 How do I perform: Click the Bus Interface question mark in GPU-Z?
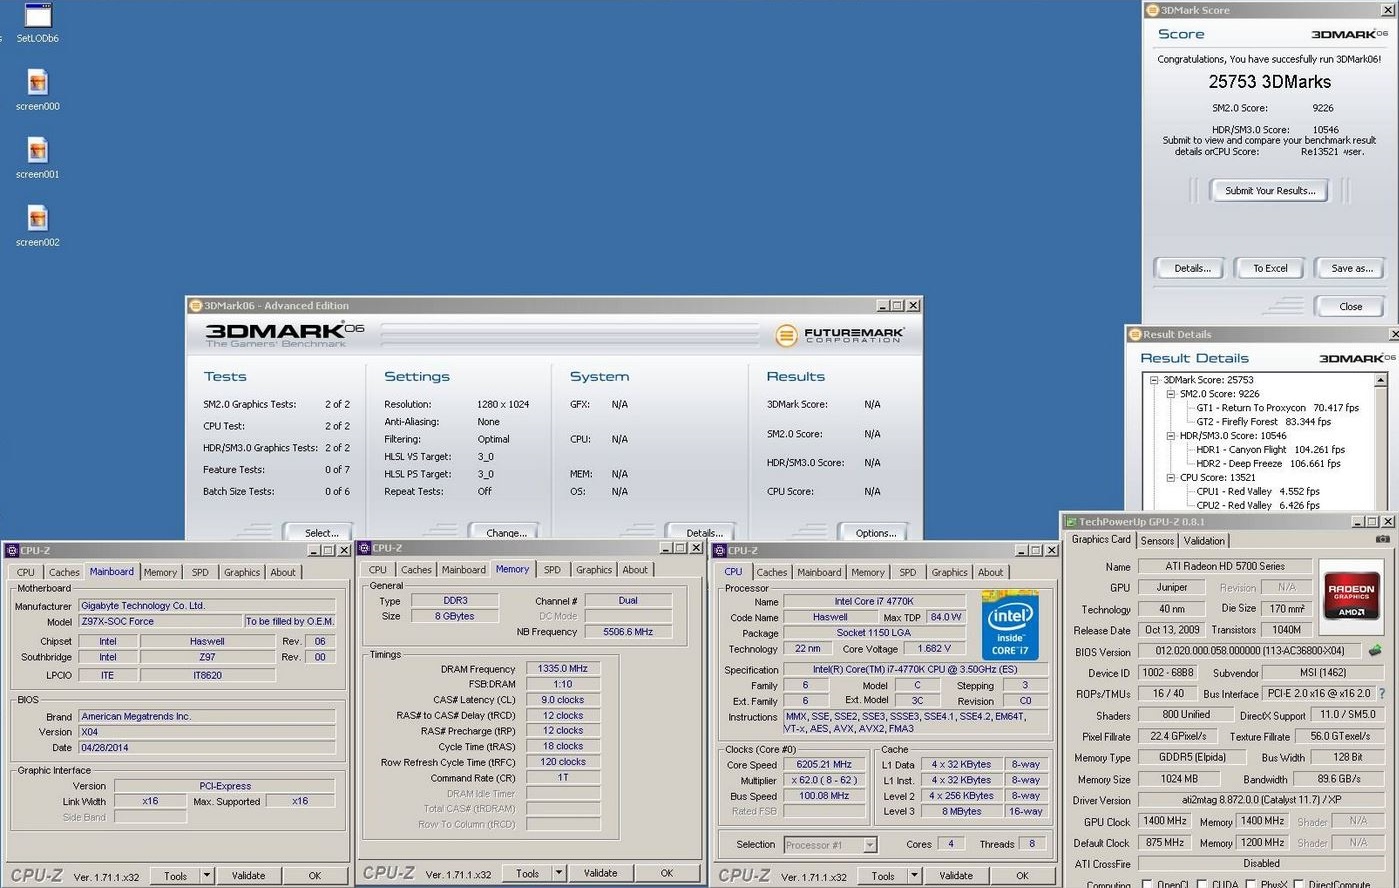point(1382,693)
